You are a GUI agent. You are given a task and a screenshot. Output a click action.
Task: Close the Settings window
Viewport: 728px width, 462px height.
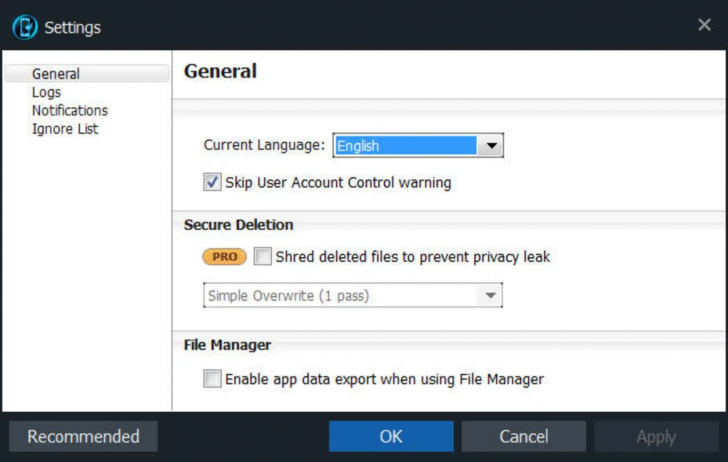[x=704, y=26]
